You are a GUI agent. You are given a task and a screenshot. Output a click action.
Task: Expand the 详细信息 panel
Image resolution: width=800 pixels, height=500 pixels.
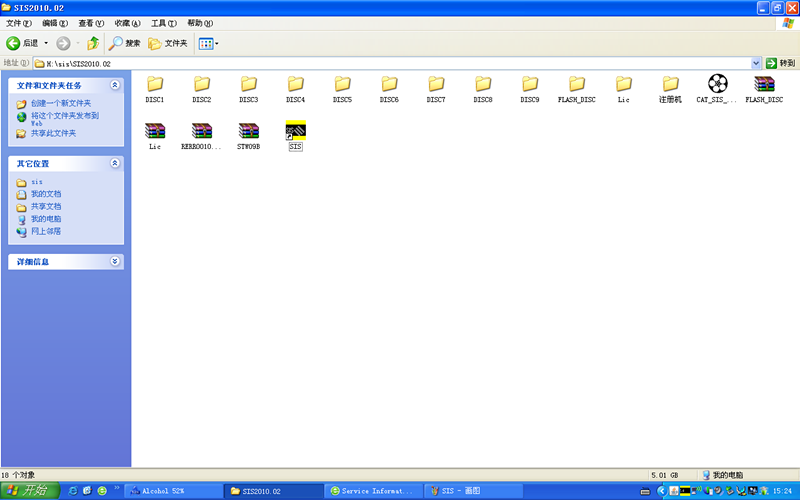pyautogui.click(x=115, y=261)
